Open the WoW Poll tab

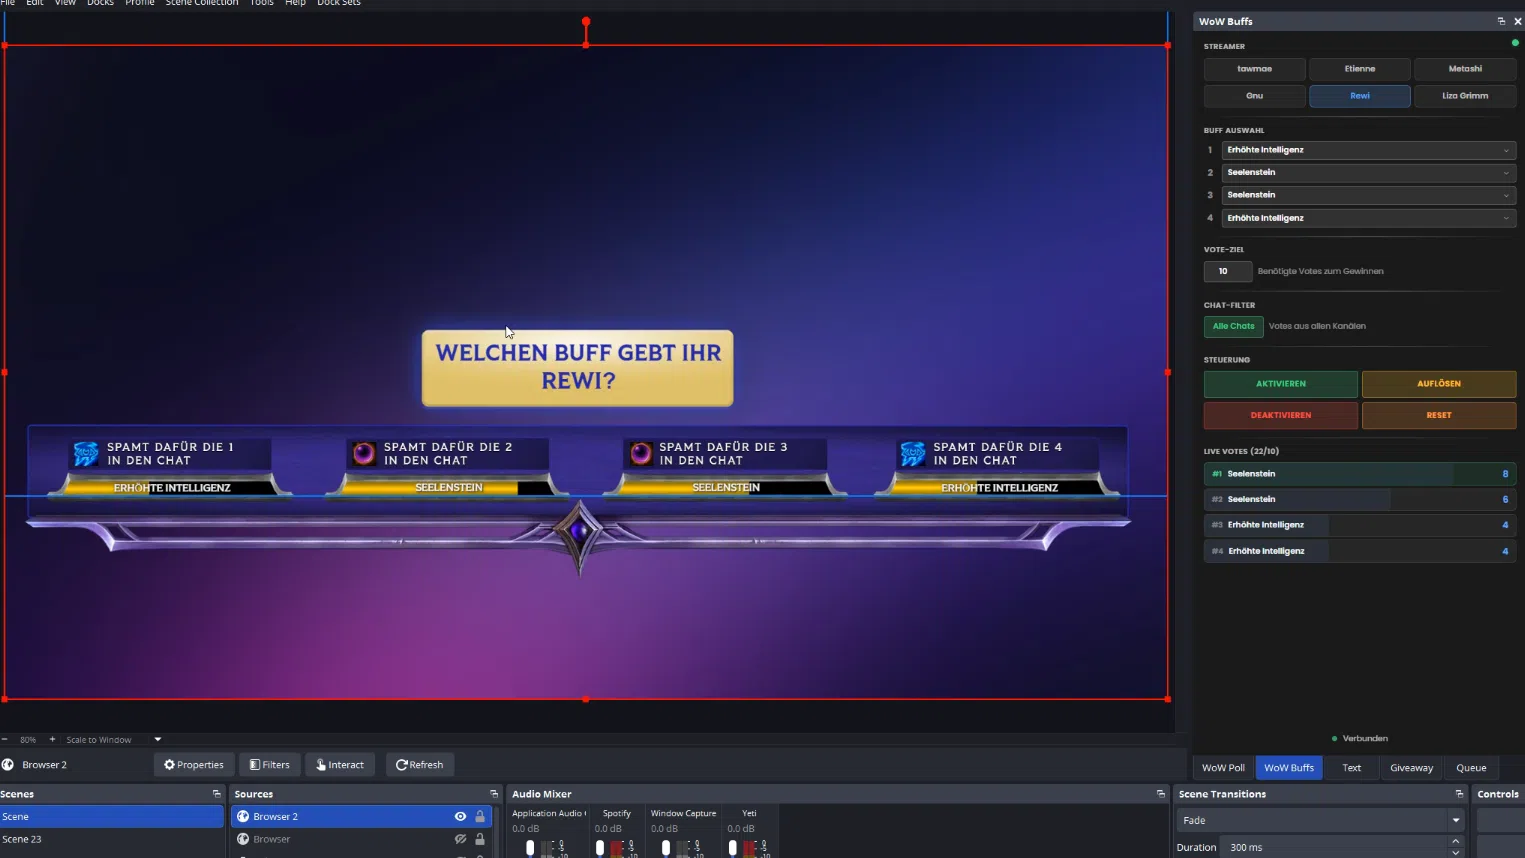click(x=1223, y=768)
